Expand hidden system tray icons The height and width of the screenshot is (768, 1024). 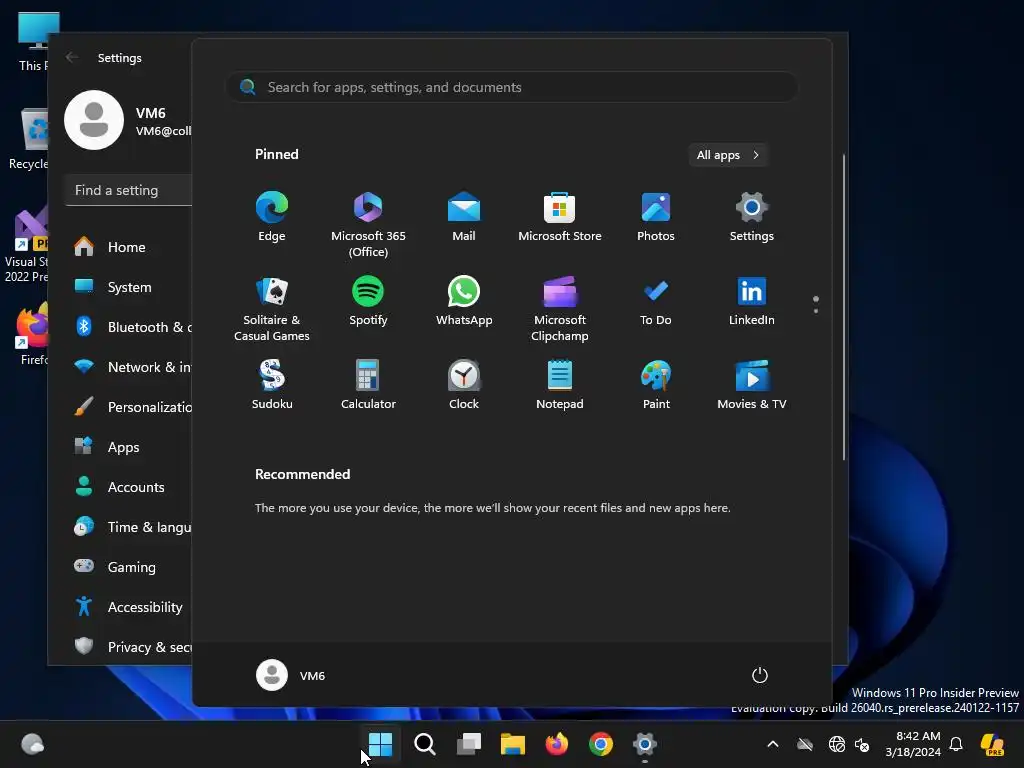pos(773,744)
